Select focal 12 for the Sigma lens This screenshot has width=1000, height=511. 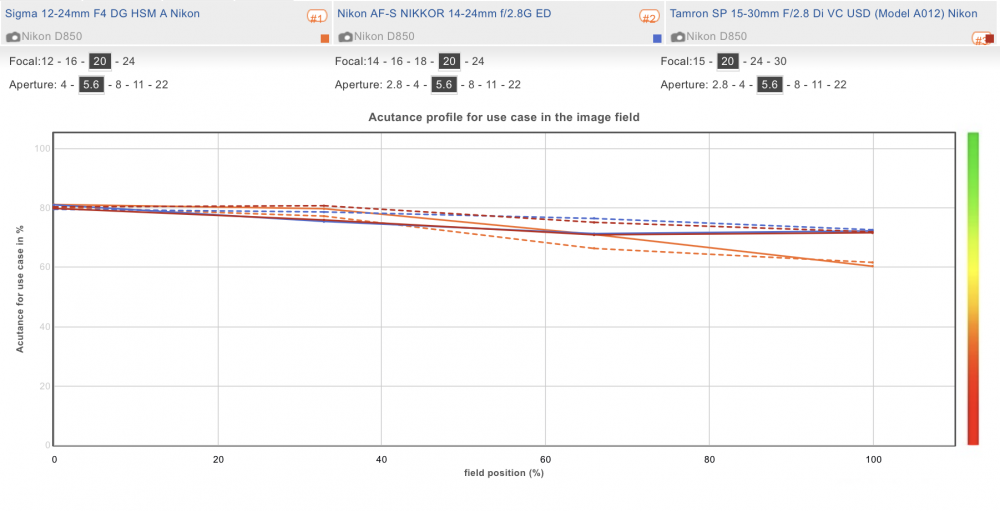point(47,62)
